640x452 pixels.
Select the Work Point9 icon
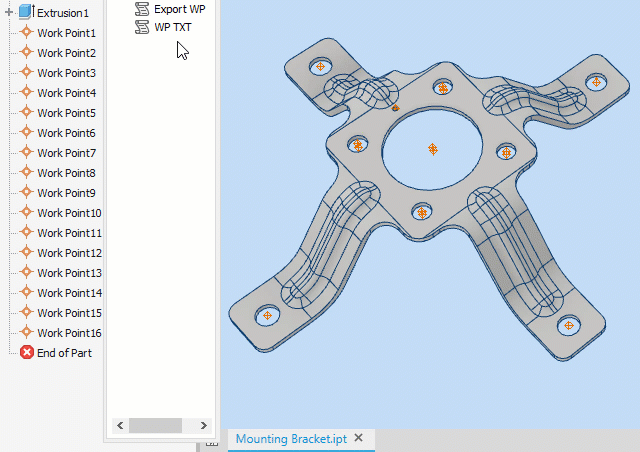(27, 193)
